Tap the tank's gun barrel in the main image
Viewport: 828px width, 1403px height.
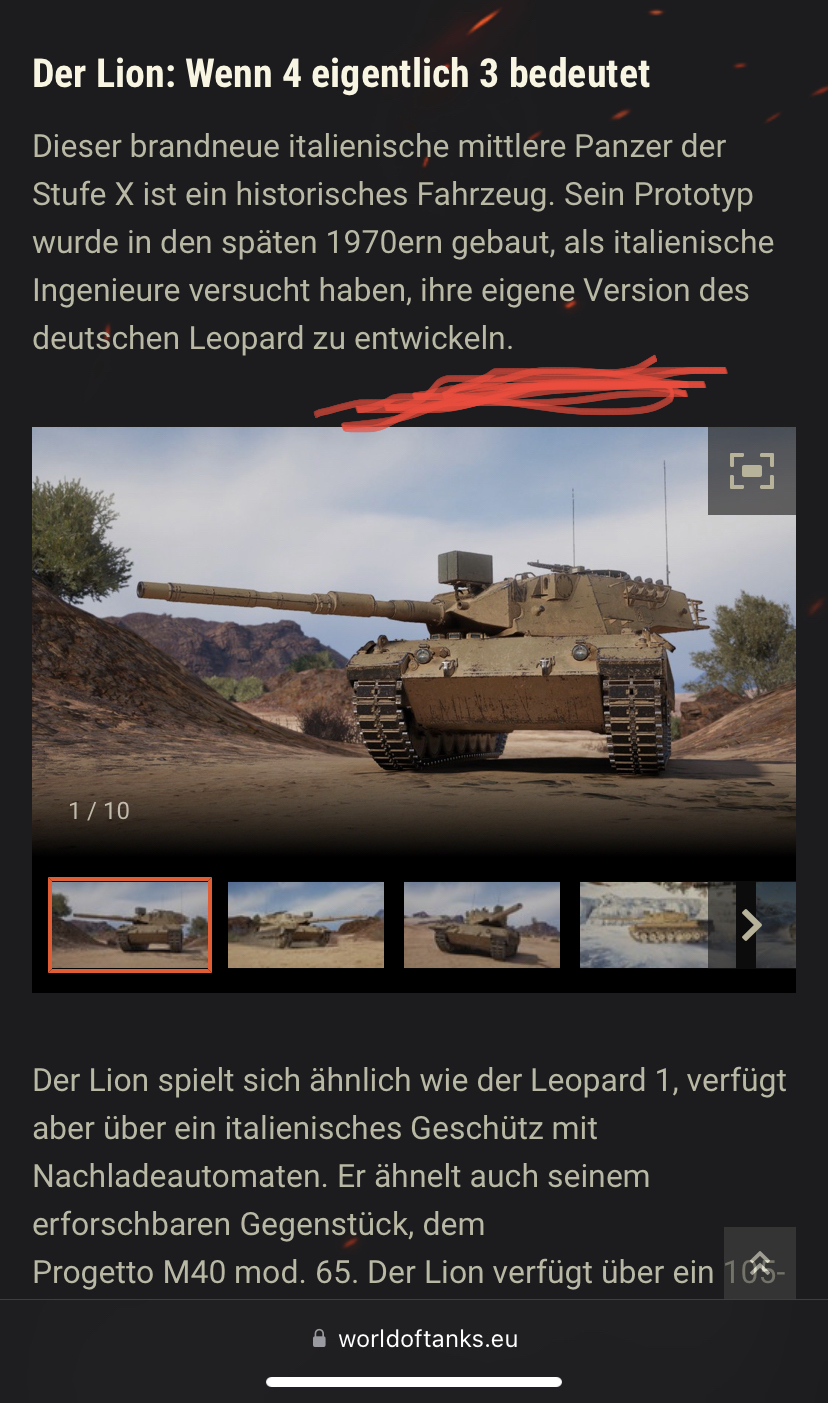coord(290,600)
